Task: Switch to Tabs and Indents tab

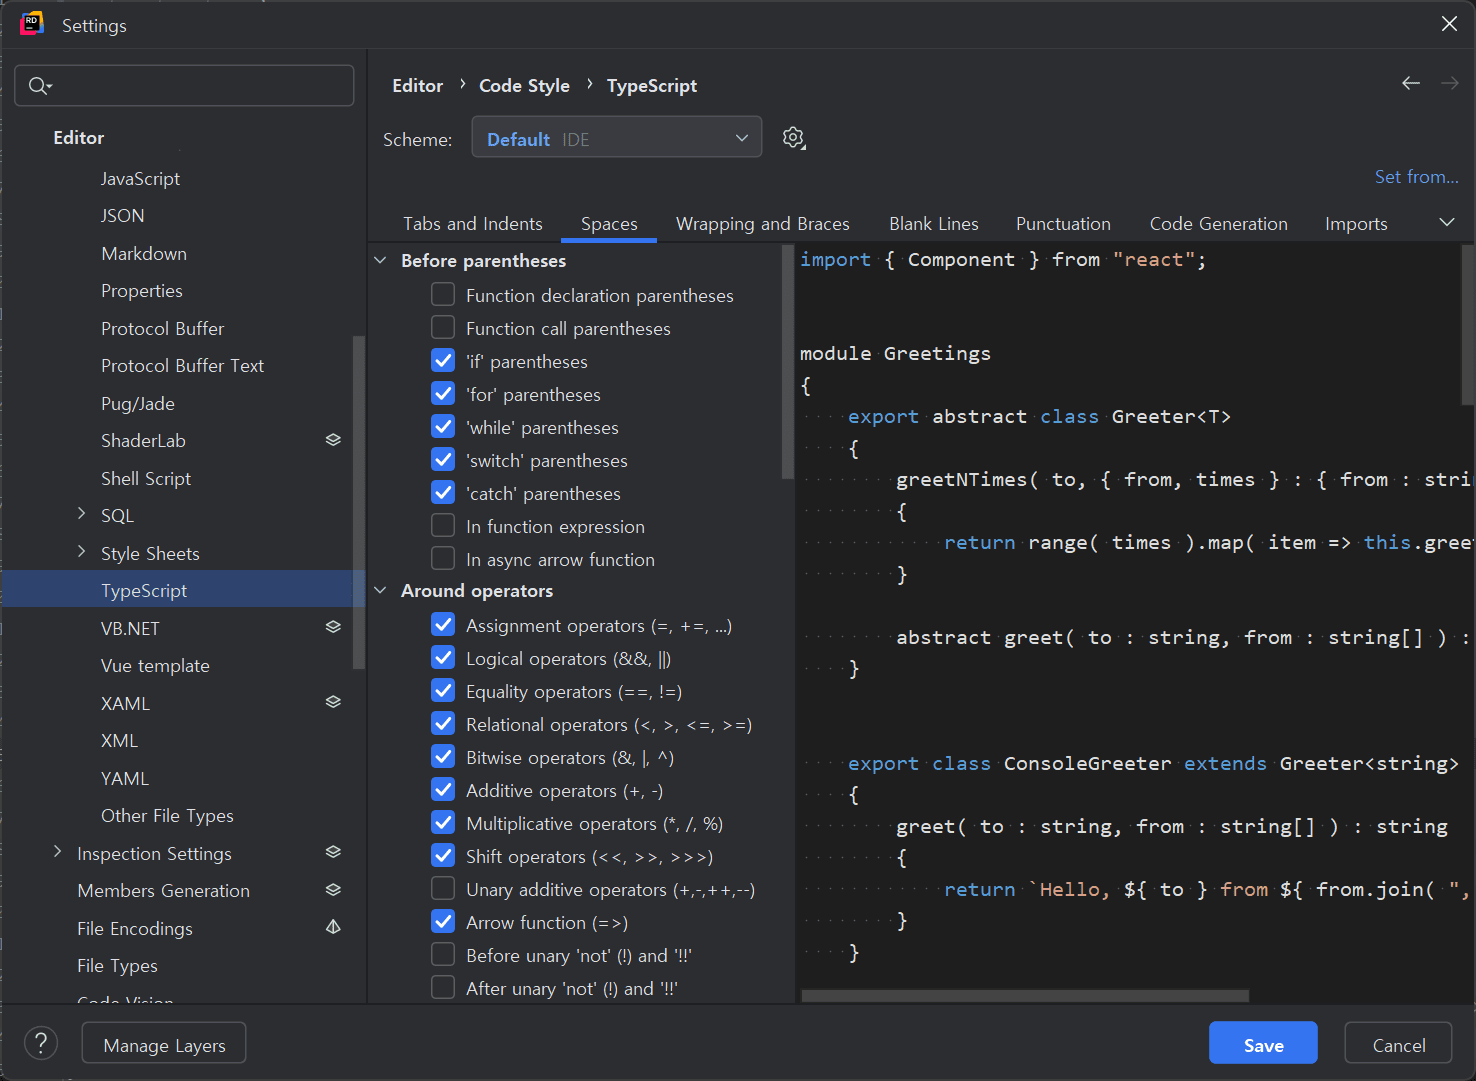Action: coord(473,224)
